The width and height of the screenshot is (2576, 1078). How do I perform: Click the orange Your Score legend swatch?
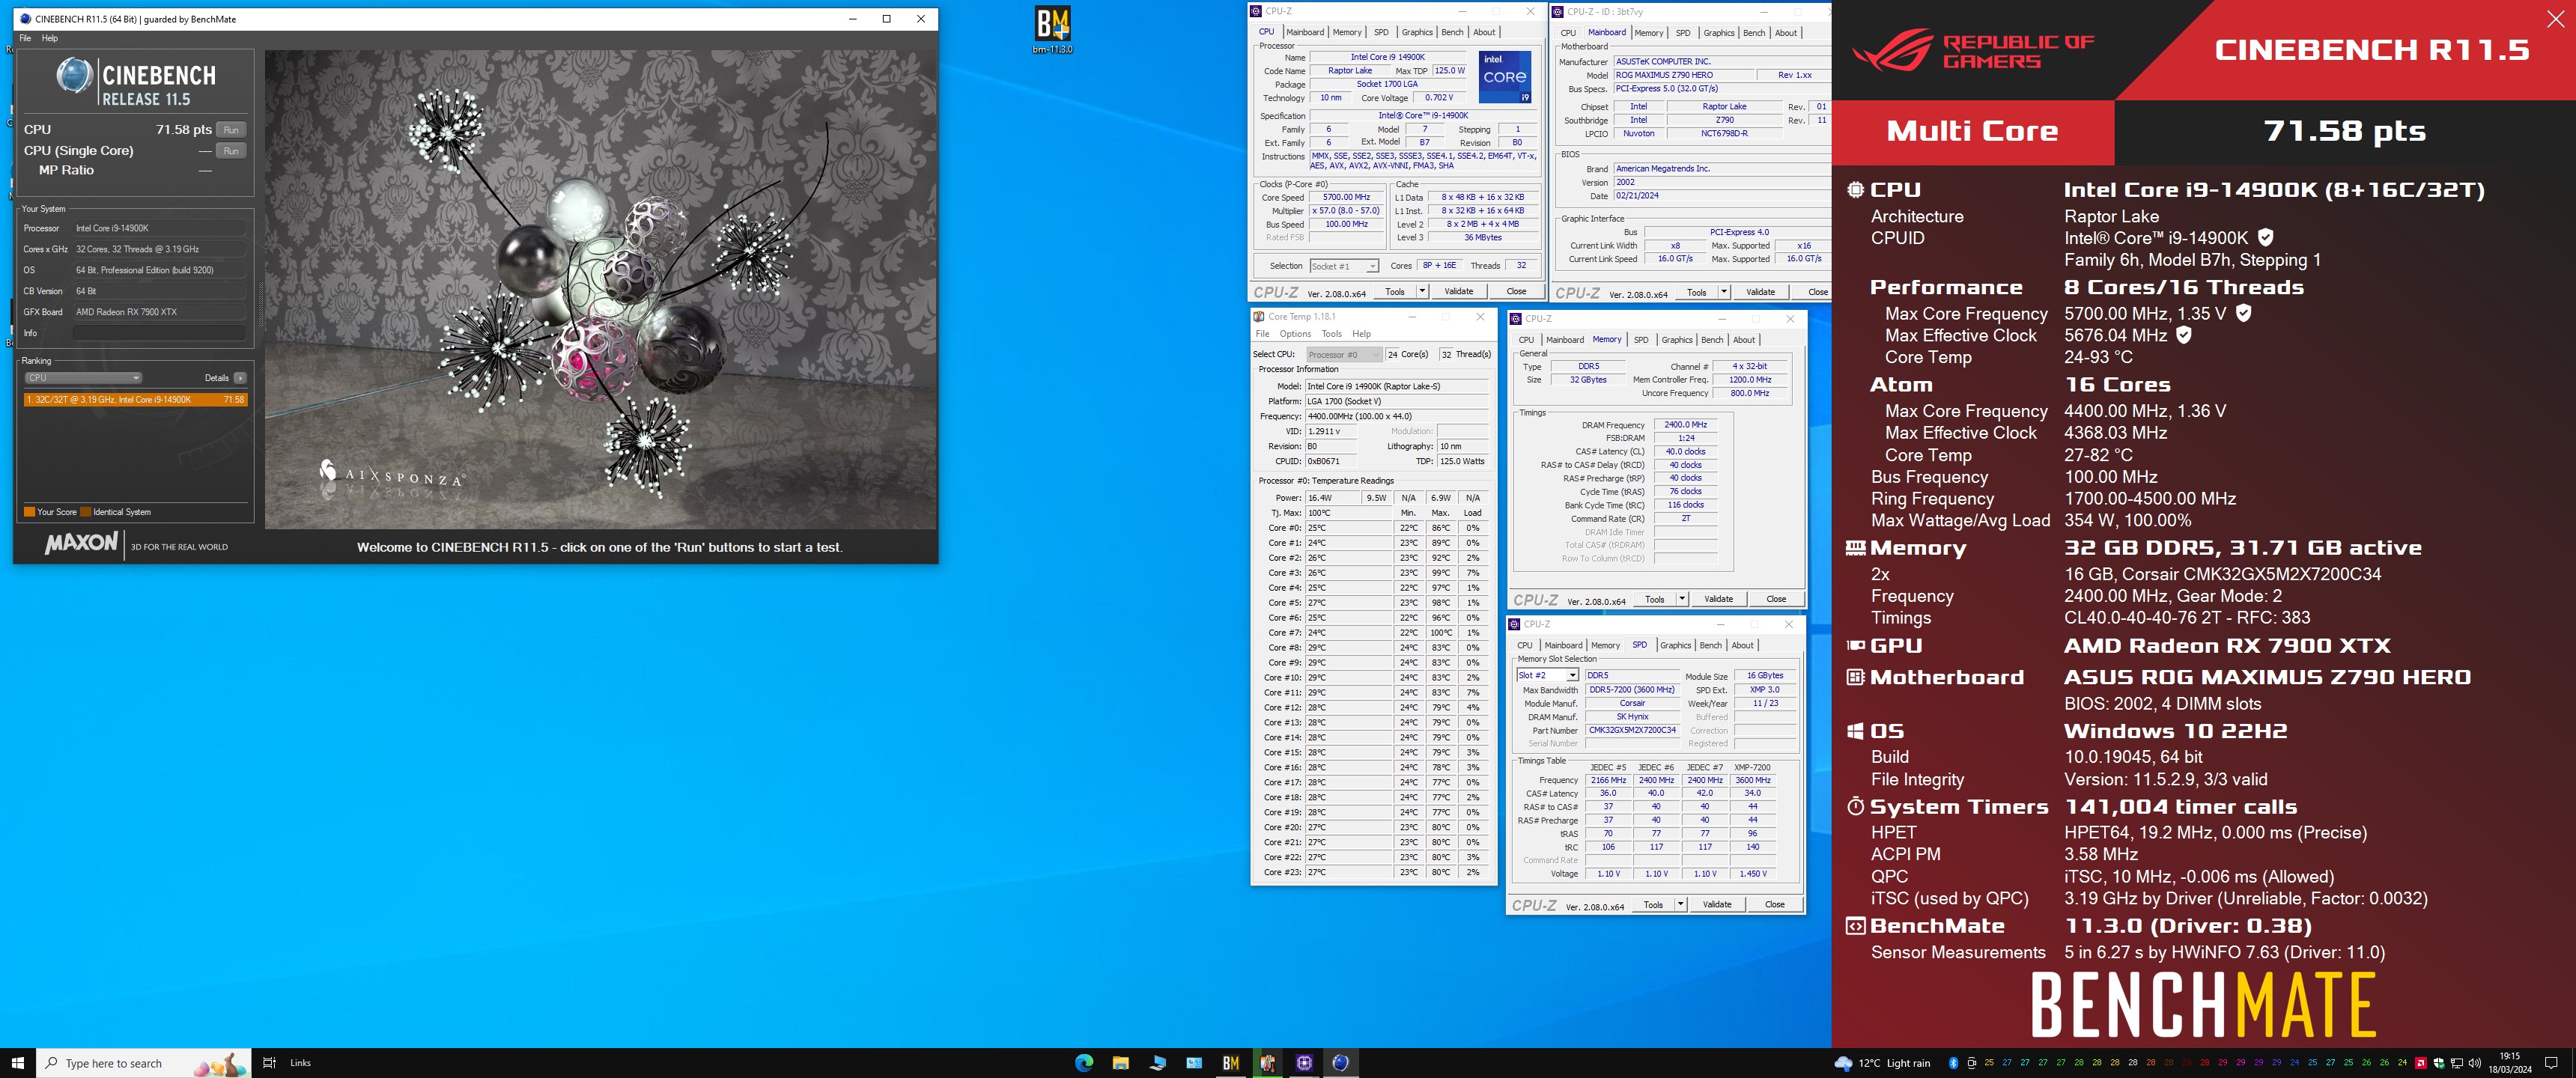(29, 512)
